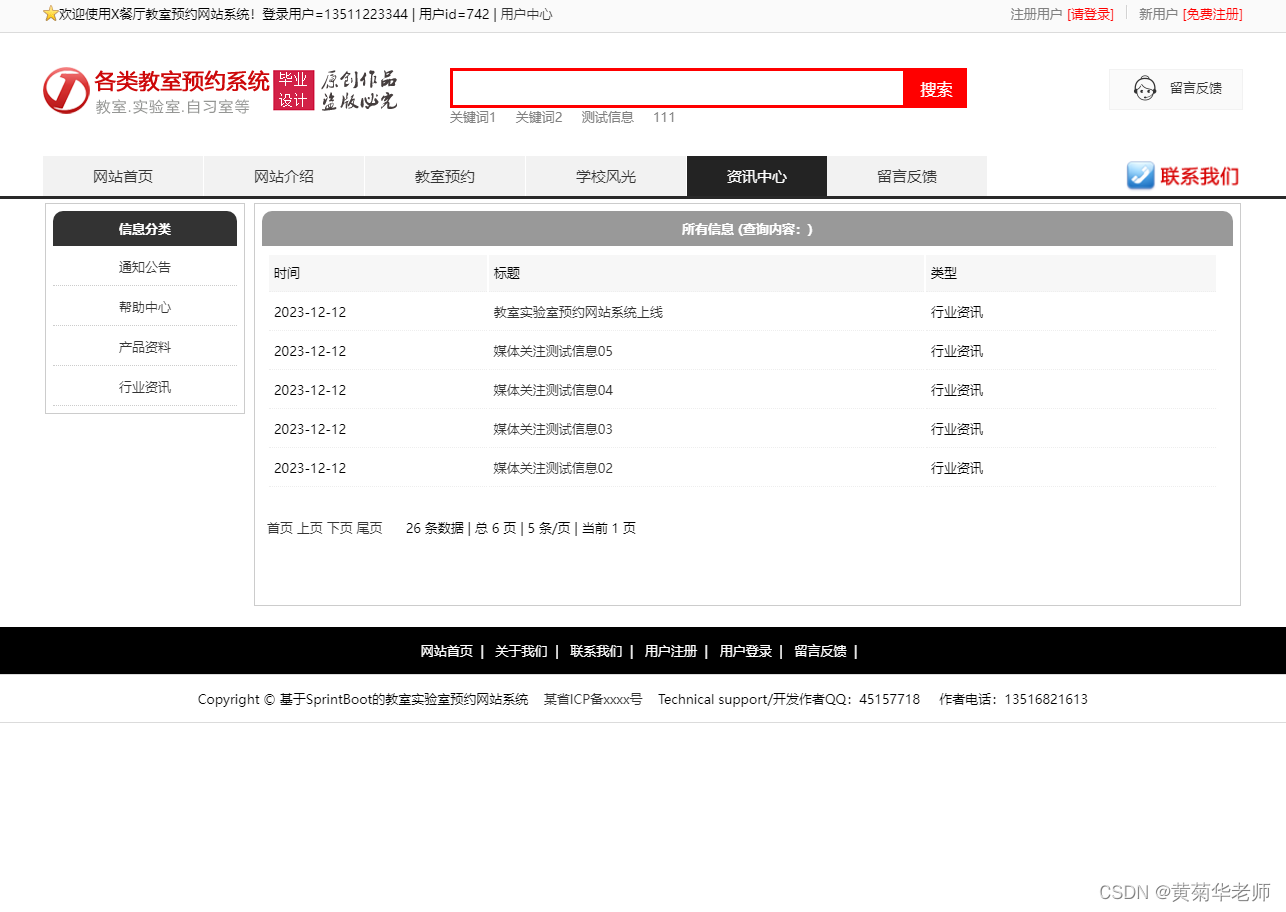Click the keyword link 关键词1

tap(472, 117)
